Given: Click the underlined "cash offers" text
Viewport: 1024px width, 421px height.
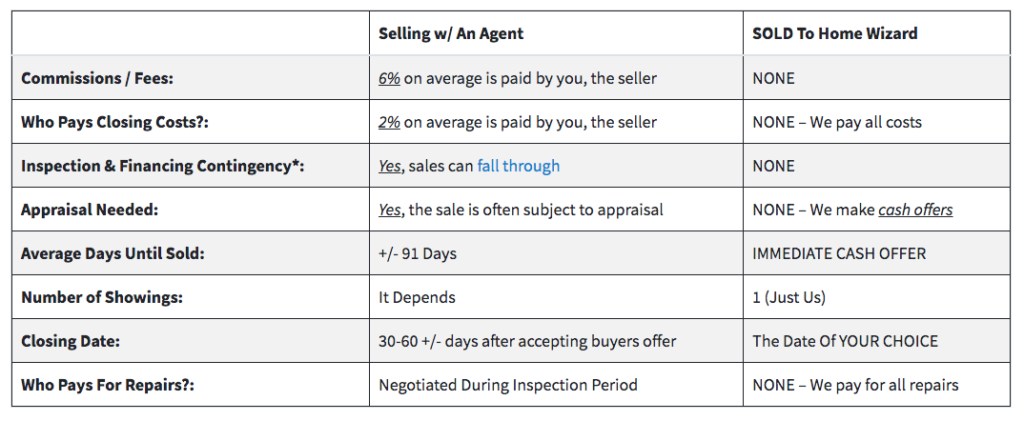Looking at the screenshot, I should [x=915, y=210].
